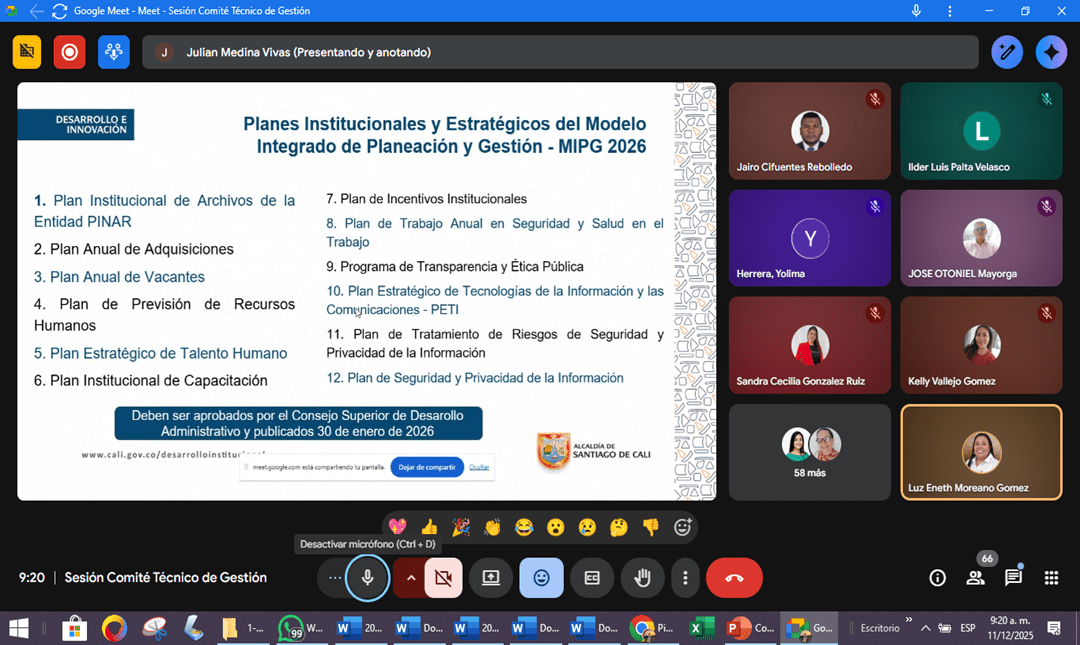Viewport: 1080px width, 645px height.
Task: Open the present screen option
Action: (491, 578)
